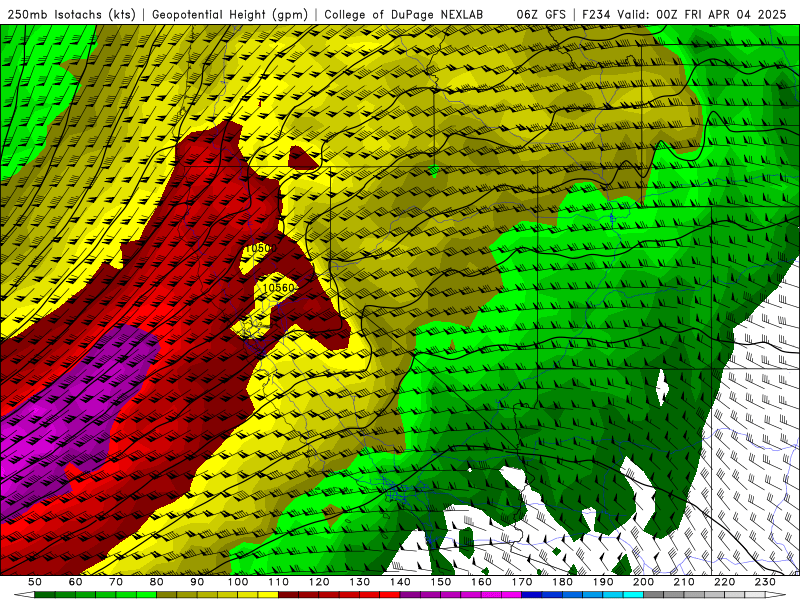Click the 60 kt legend label

click(x=75, y=582)
